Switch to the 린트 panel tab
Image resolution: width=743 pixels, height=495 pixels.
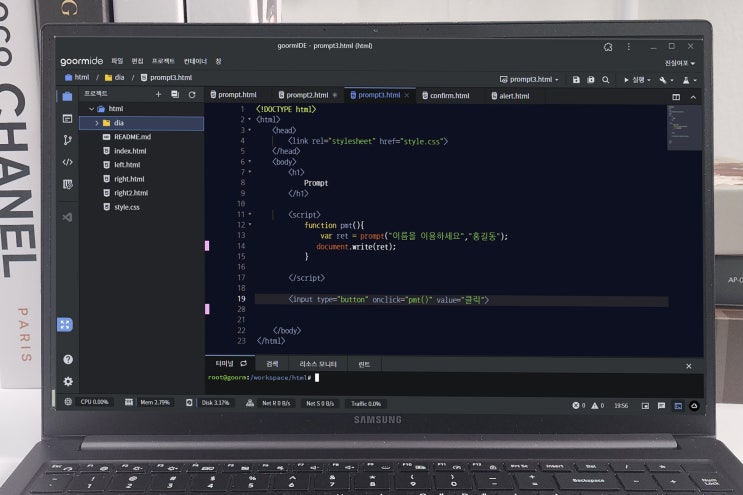[x=364, y=364]
